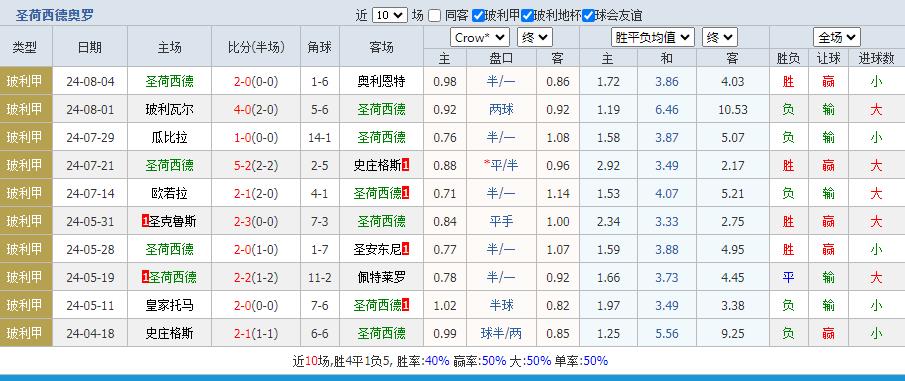This screenshot has width=905, height=381.
Task: Open the Crow* bookmaker dropdown
Action: [480, 38]
